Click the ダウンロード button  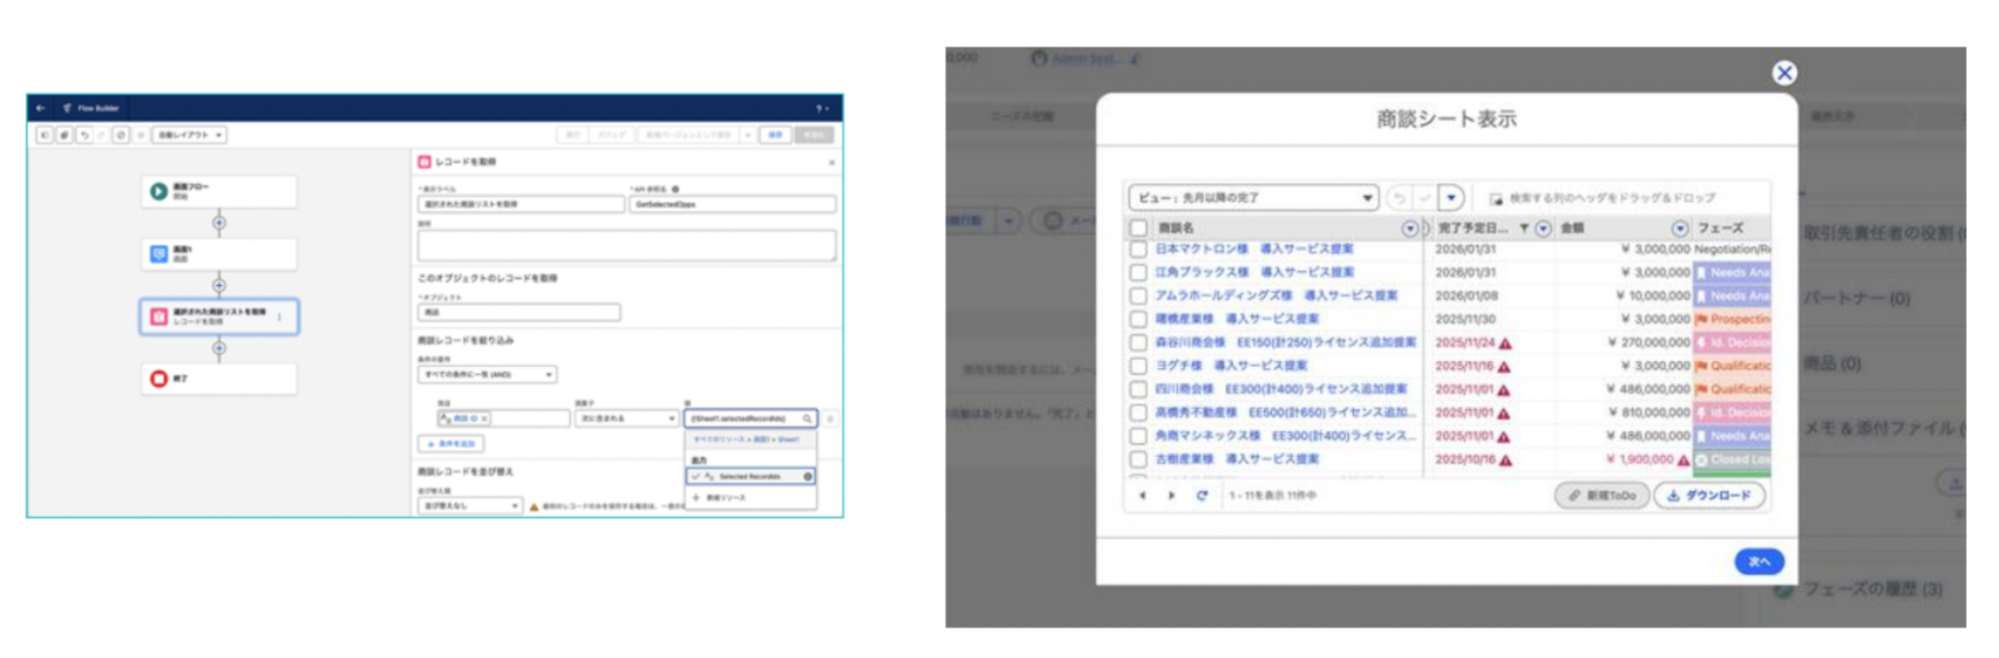(x=1709, y=496)
